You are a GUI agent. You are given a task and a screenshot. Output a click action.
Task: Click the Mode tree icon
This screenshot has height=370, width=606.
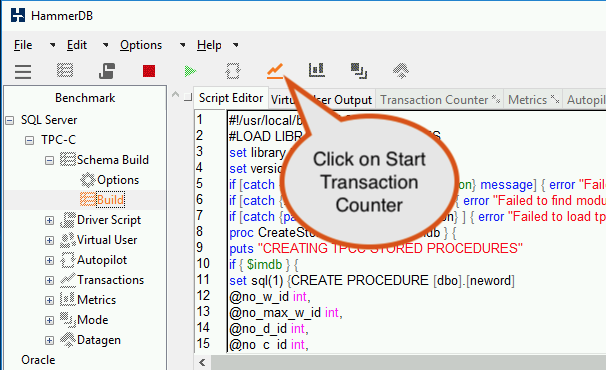click(68, 320)
